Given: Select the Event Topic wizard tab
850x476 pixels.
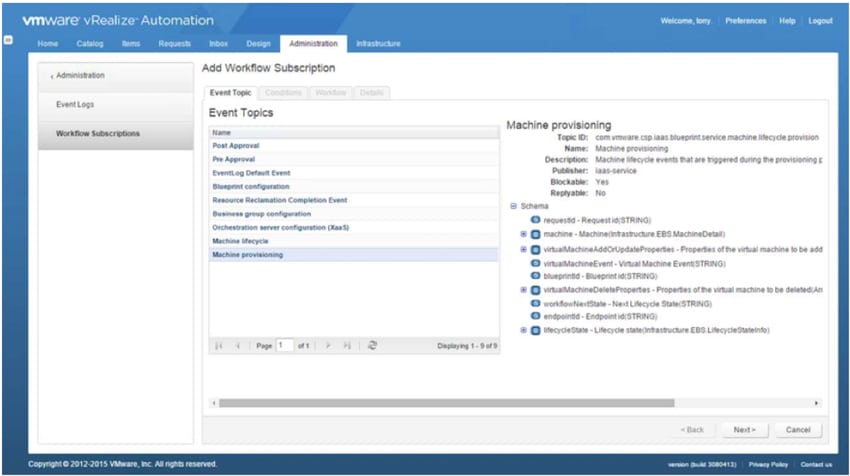Looking at the screenshot, I should pyautogui.click(x=230, y=93).
